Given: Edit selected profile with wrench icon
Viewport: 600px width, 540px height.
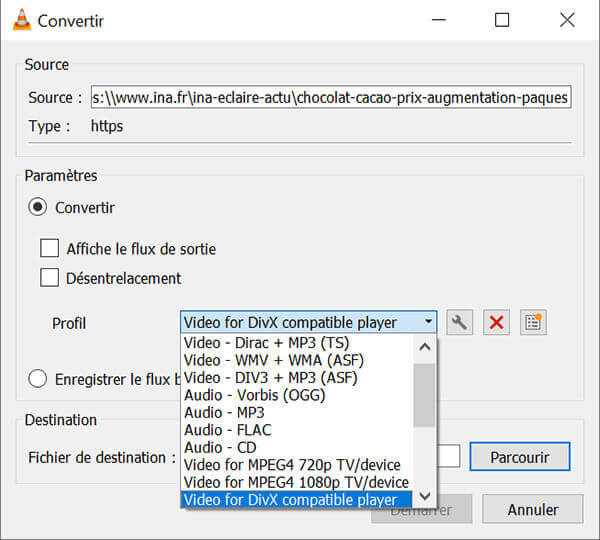Looking at the screenshot, I should 460,323.
